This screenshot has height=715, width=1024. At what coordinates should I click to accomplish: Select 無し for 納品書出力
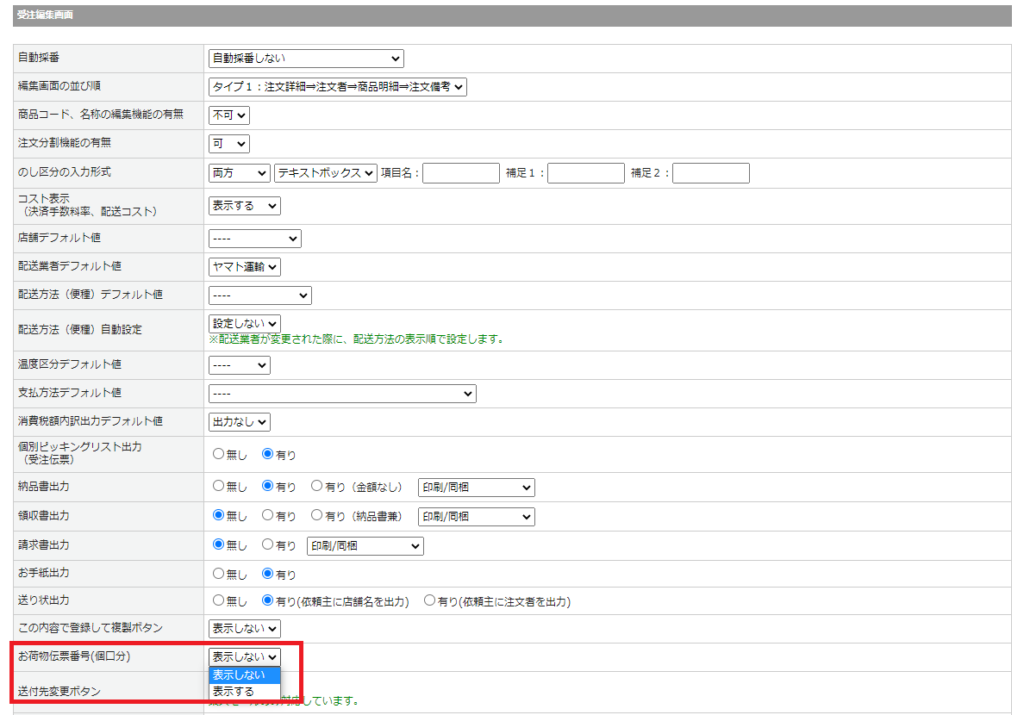(x=219, y=486)
